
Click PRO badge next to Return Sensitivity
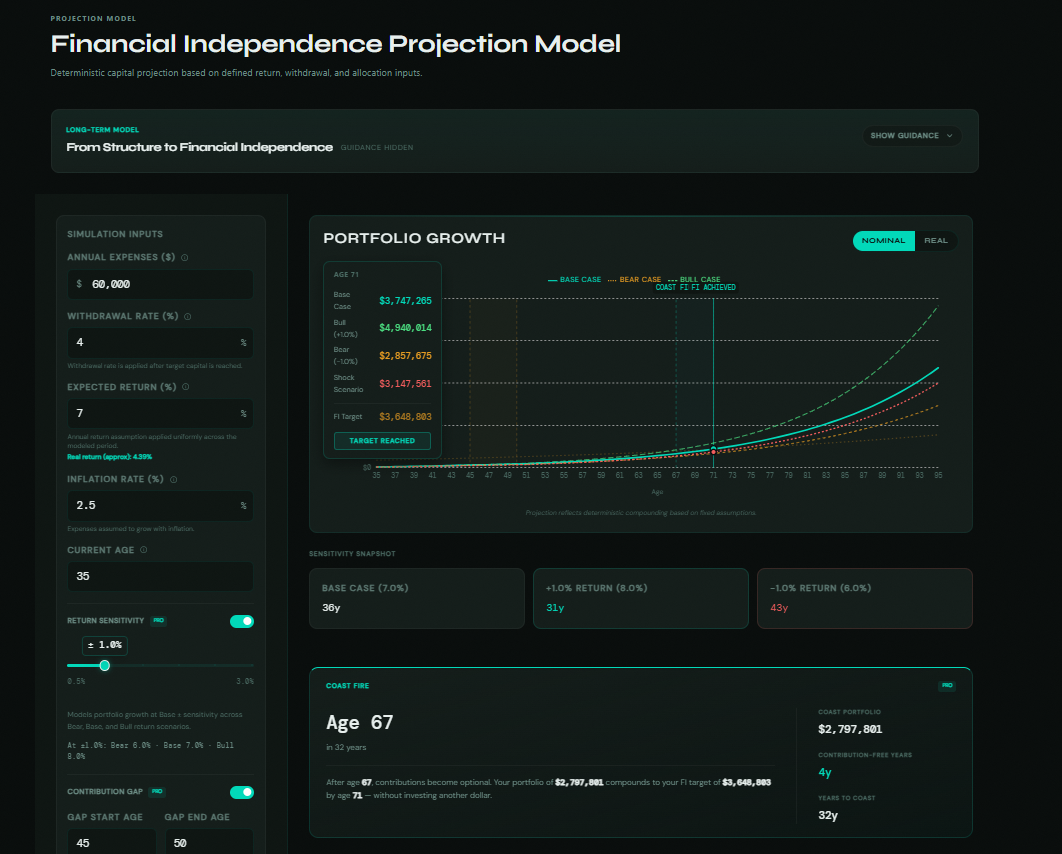point(158,620)
